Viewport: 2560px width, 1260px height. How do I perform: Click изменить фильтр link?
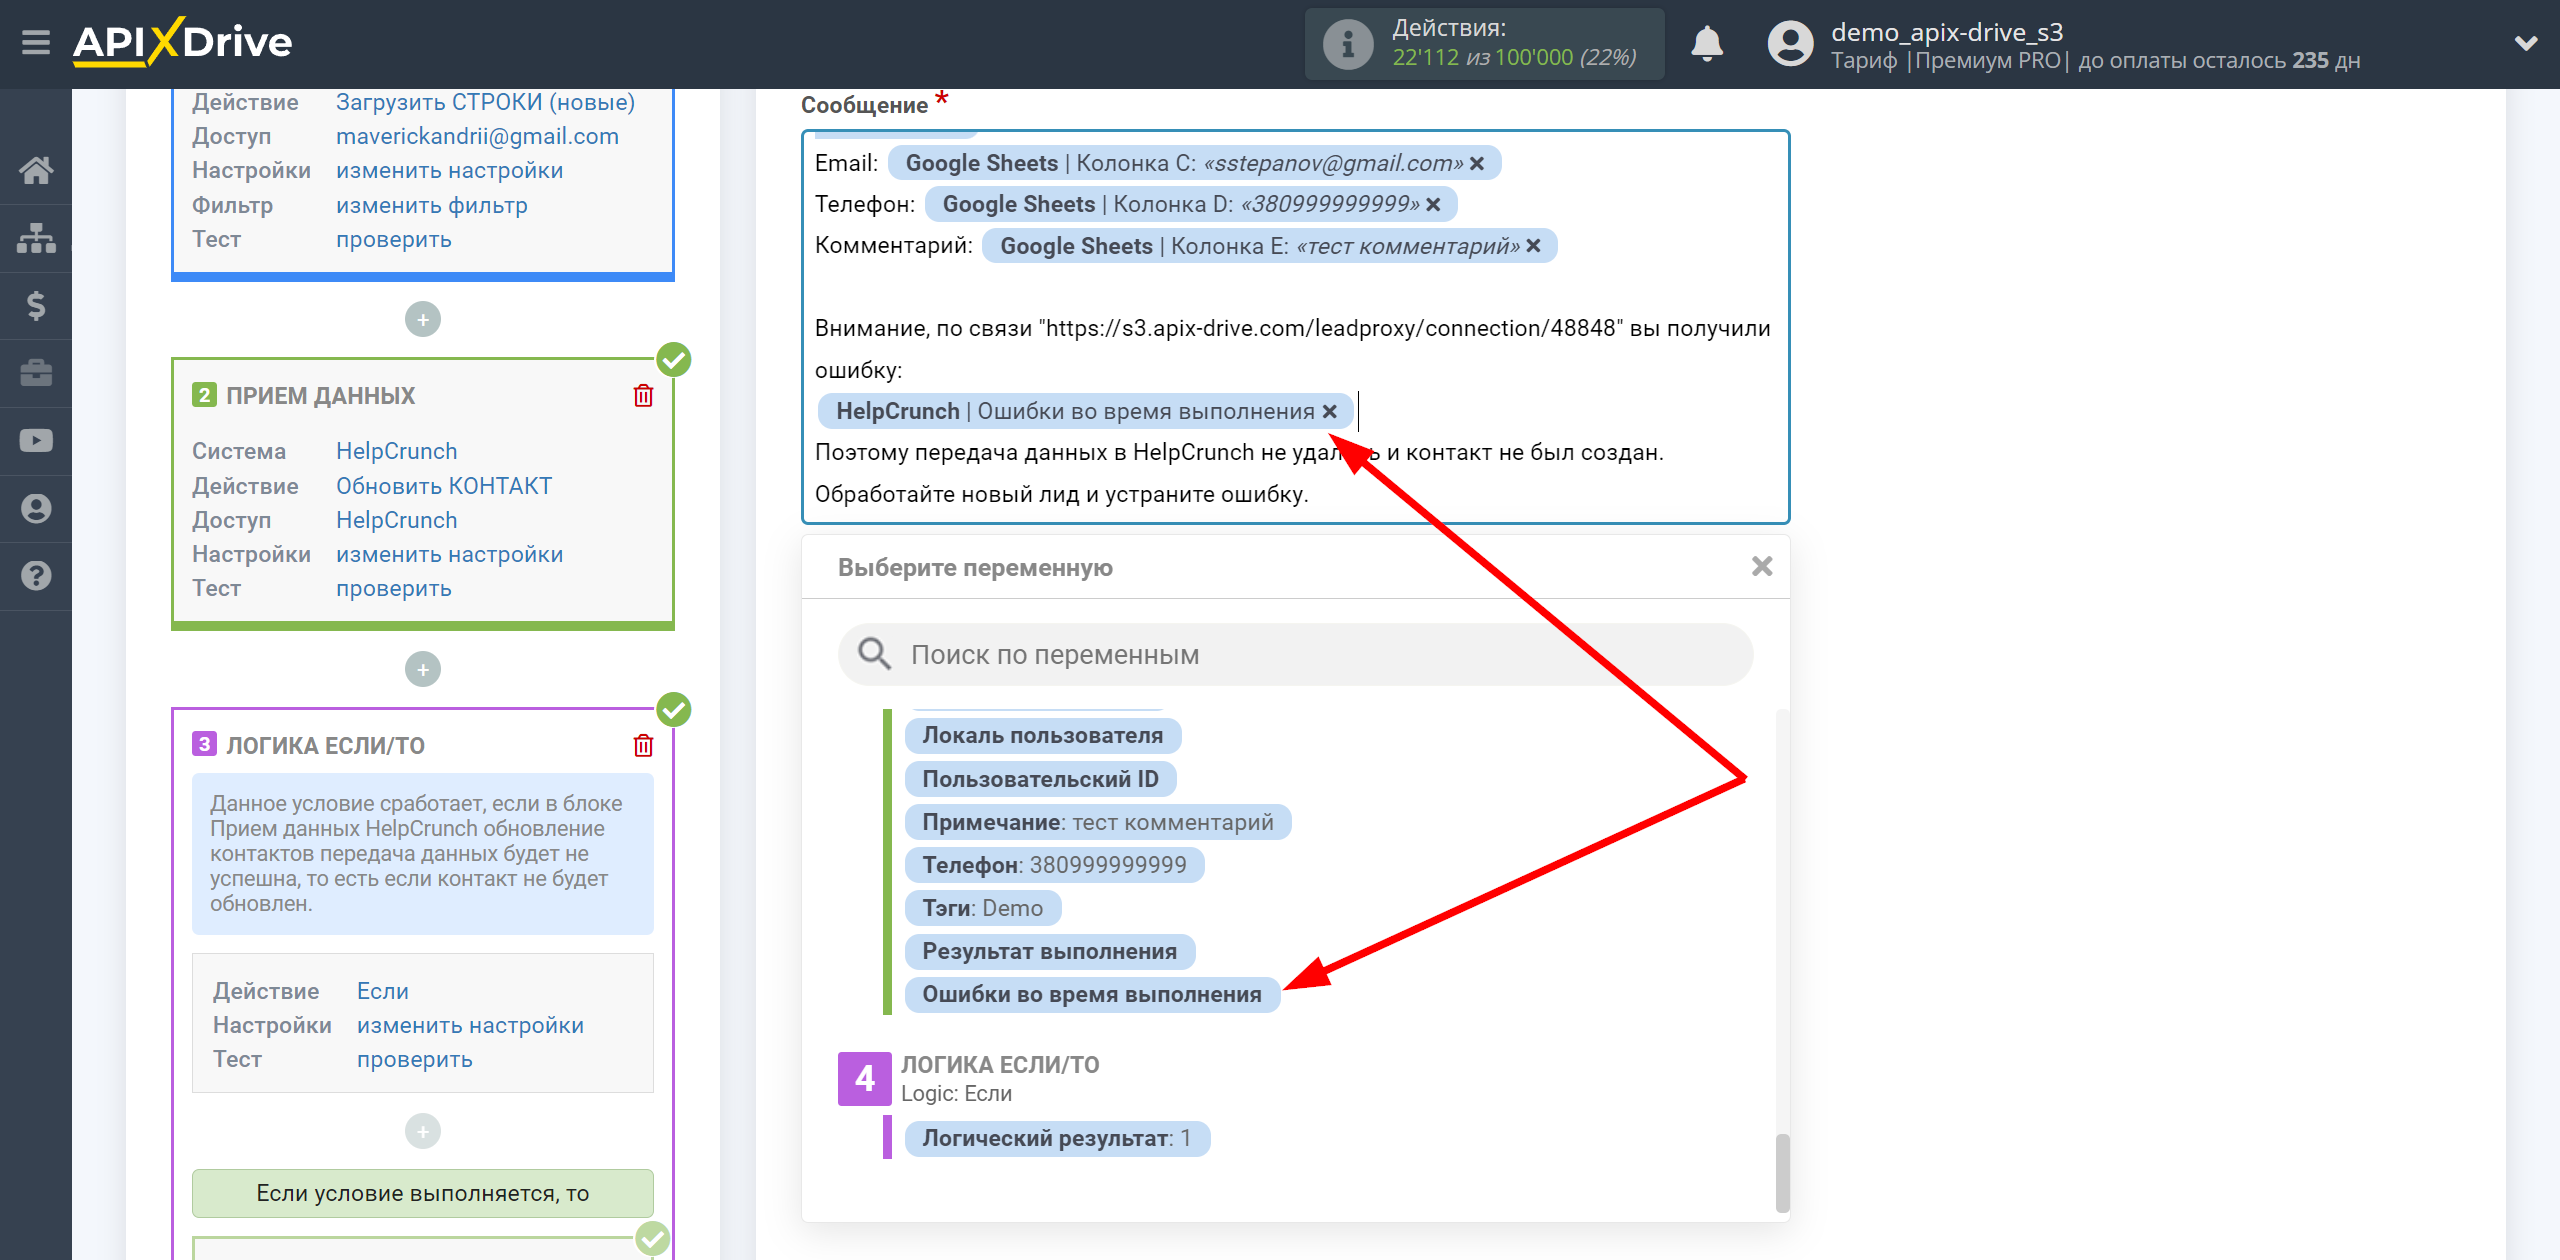[x=431, y=205]
